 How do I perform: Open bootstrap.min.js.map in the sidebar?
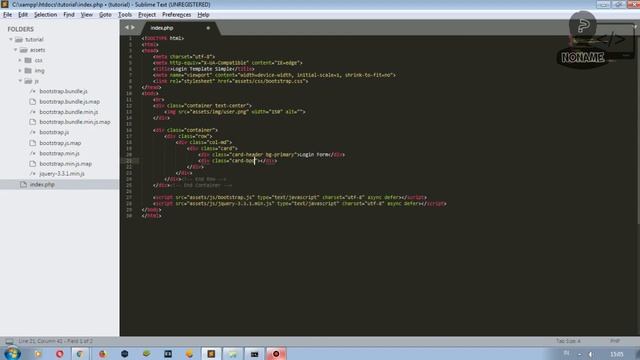(x=65, y=164)
